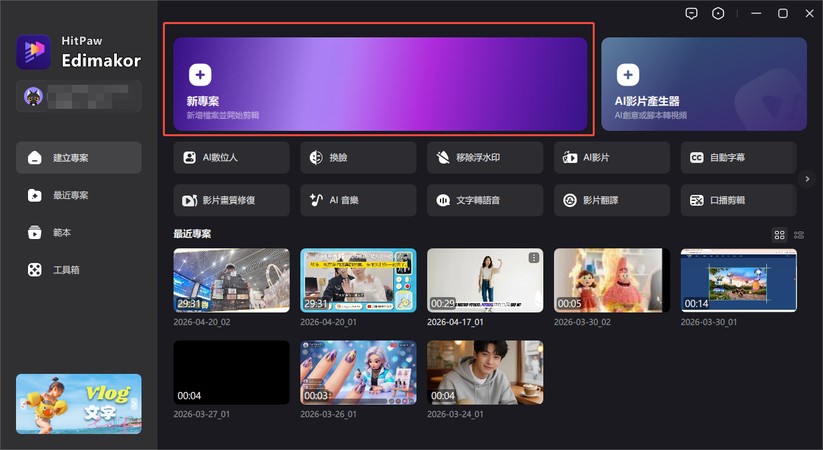
Task: Click the 自動字幕 CC icon
Action: pyautogui.click(x=697, y=158)
